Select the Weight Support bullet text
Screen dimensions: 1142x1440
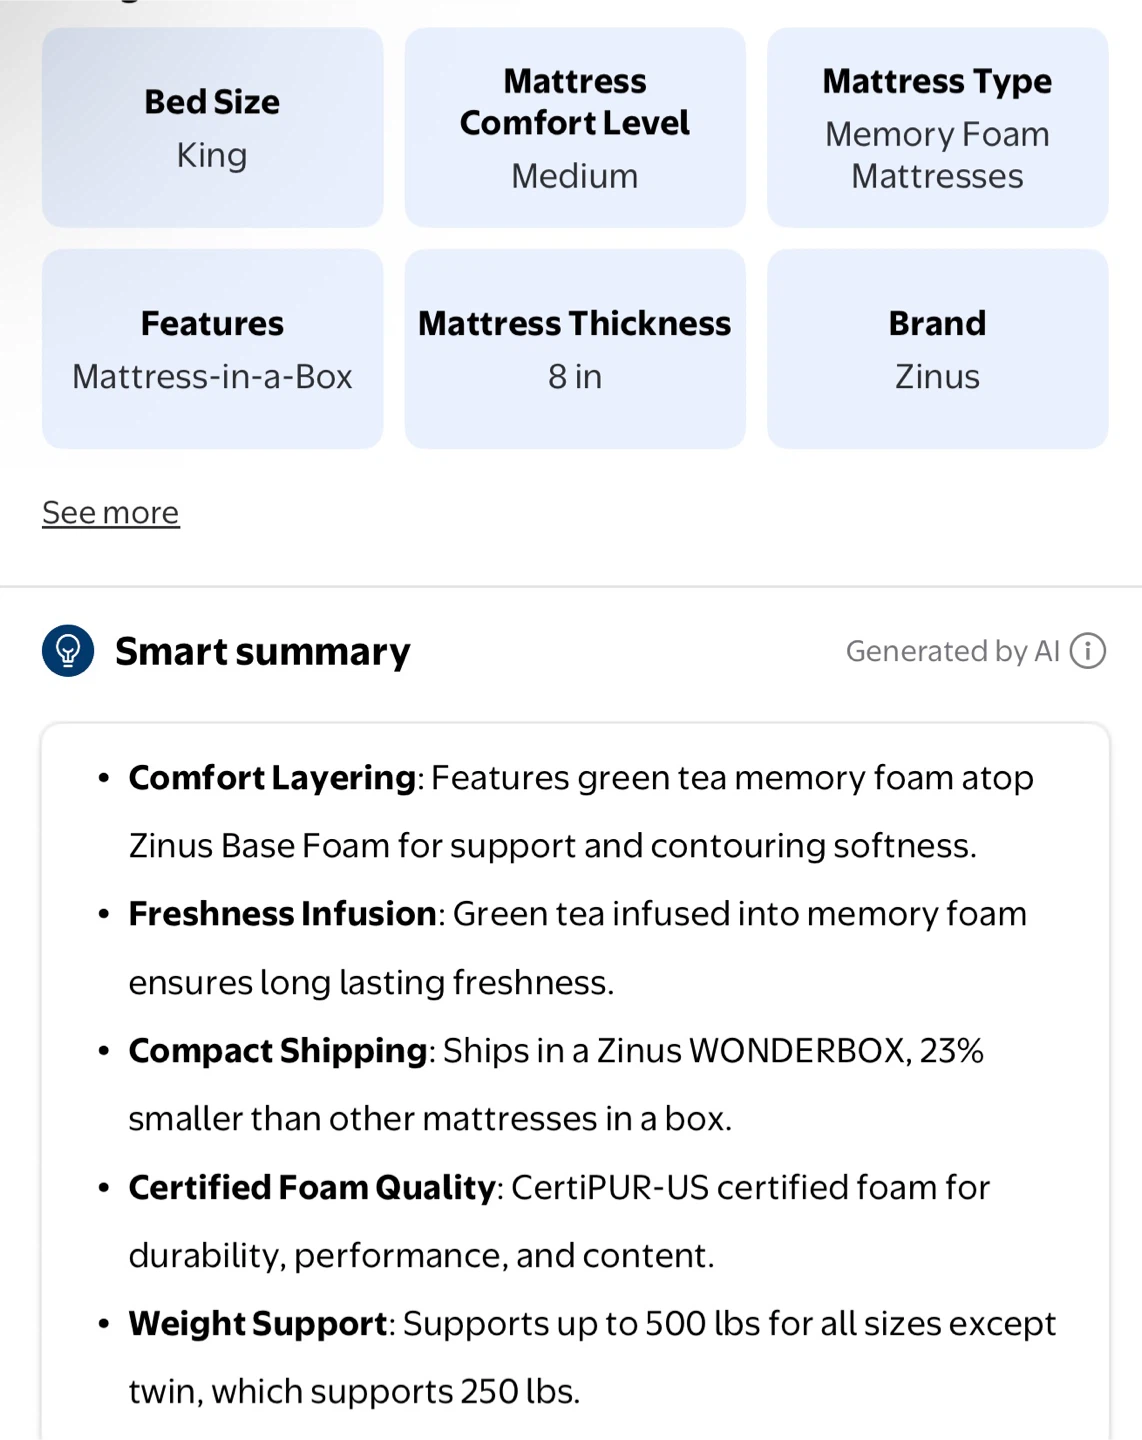[592, 1357]
